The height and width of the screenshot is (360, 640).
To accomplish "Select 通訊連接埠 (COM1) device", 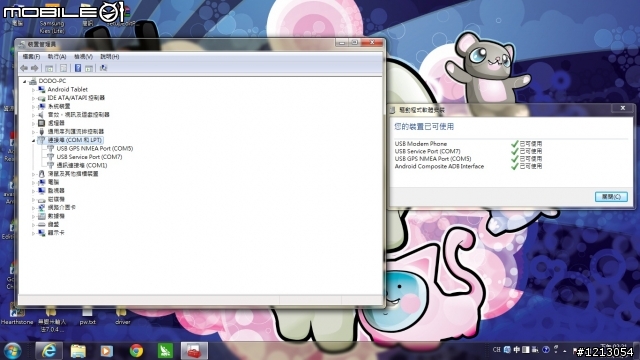I will coord(82,165).
